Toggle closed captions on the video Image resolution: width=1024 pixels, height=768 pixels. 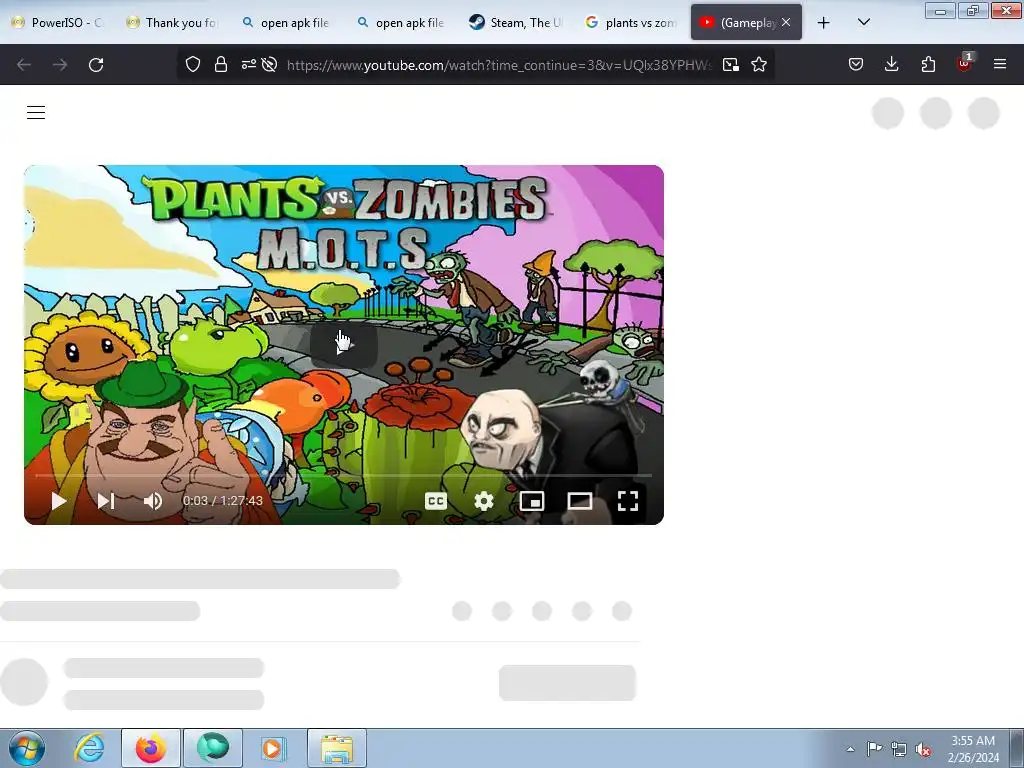436,501
